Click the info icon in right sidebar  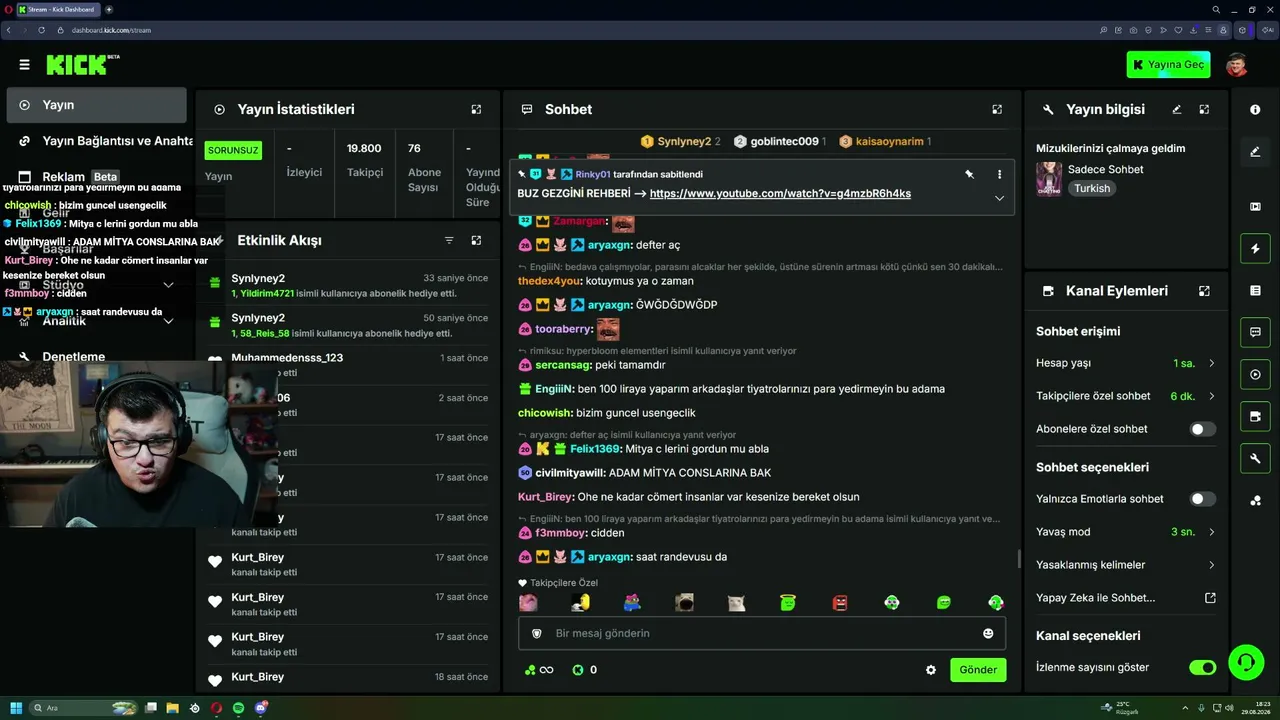click(x=1255, y=109)
